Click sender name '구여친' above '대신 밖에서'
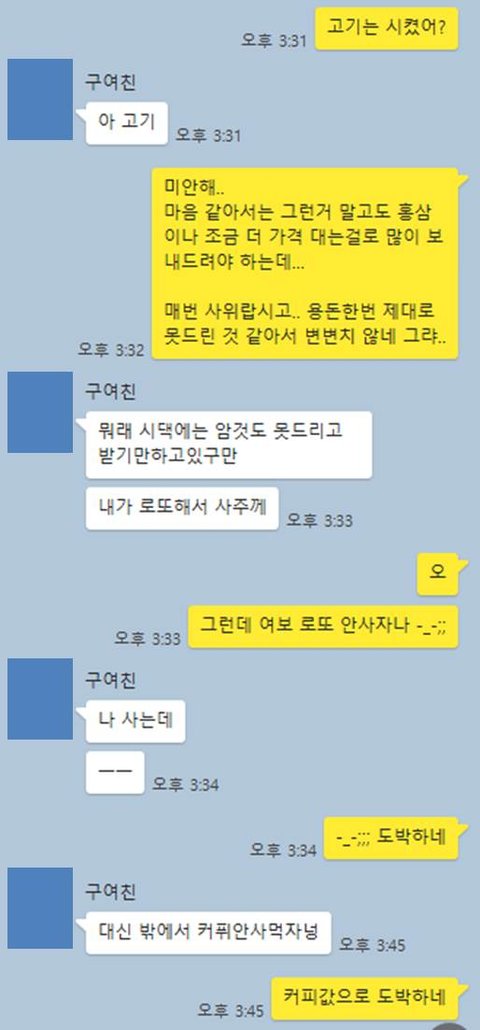The height and width of the screenshot is (1030, 480). [x=110, y=891]
